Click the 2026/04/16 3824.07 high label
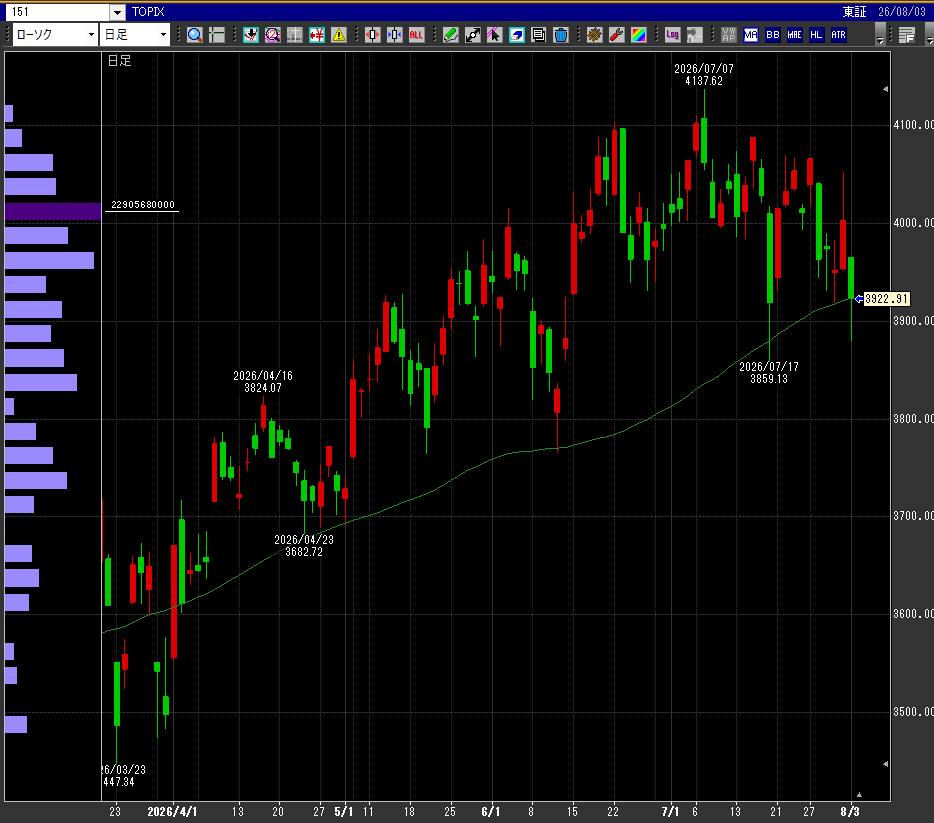 (263, 382)
